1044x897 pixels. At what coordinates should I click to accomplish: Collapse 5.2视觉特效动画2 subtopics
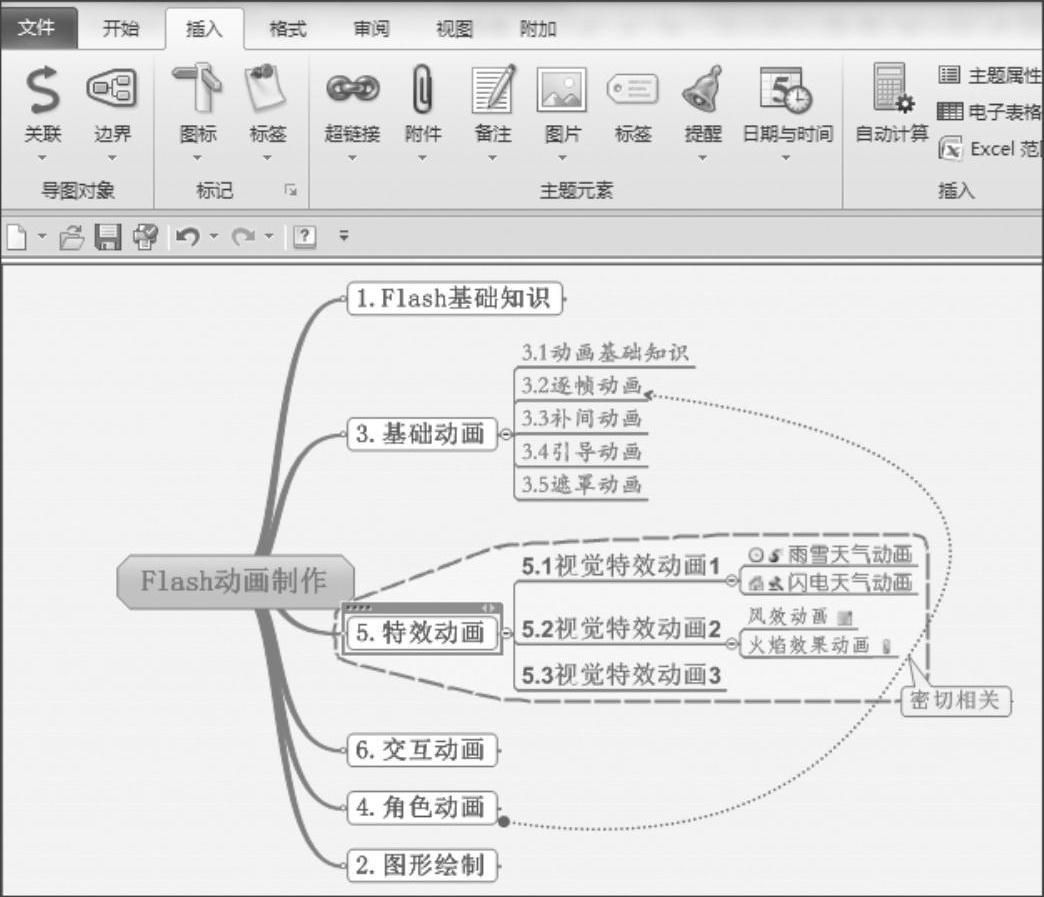click(731, 644)
